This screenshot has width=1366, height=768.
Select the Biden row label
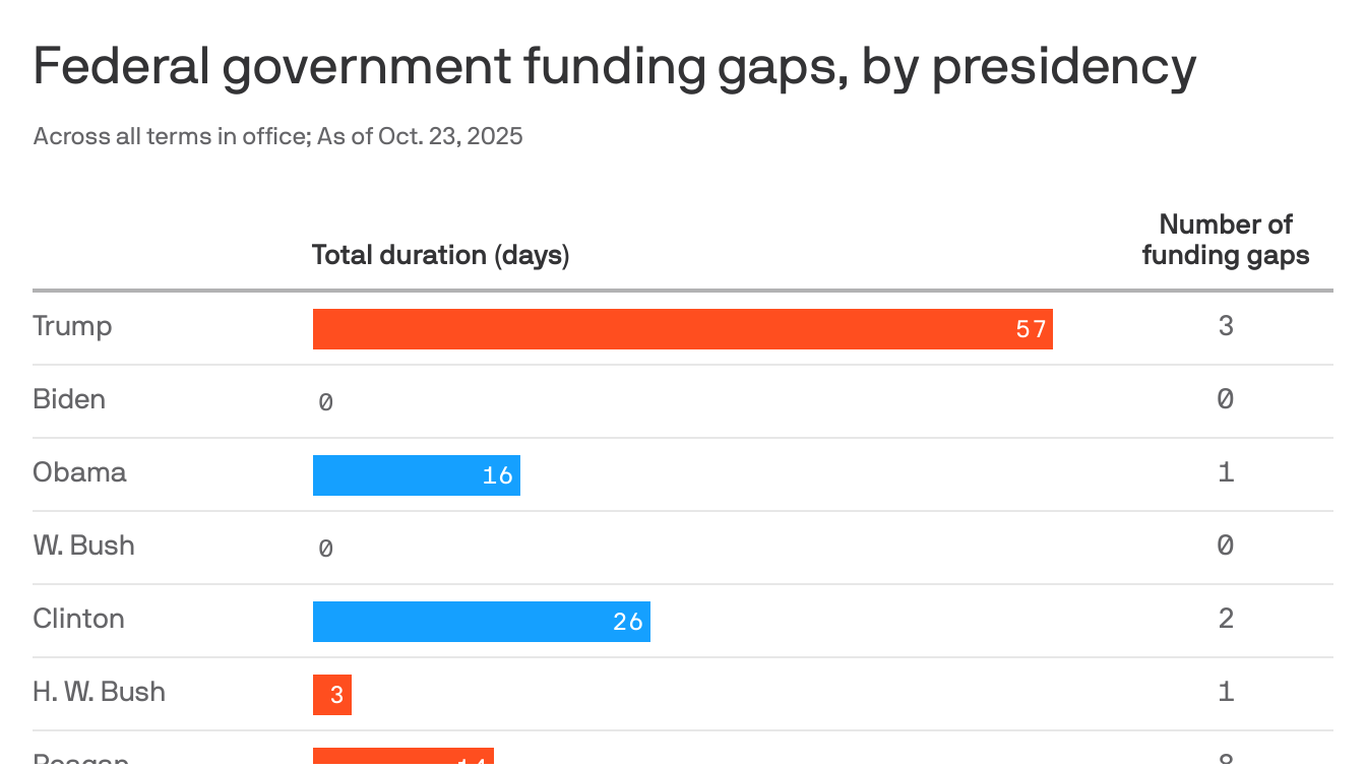click(69, 399)
